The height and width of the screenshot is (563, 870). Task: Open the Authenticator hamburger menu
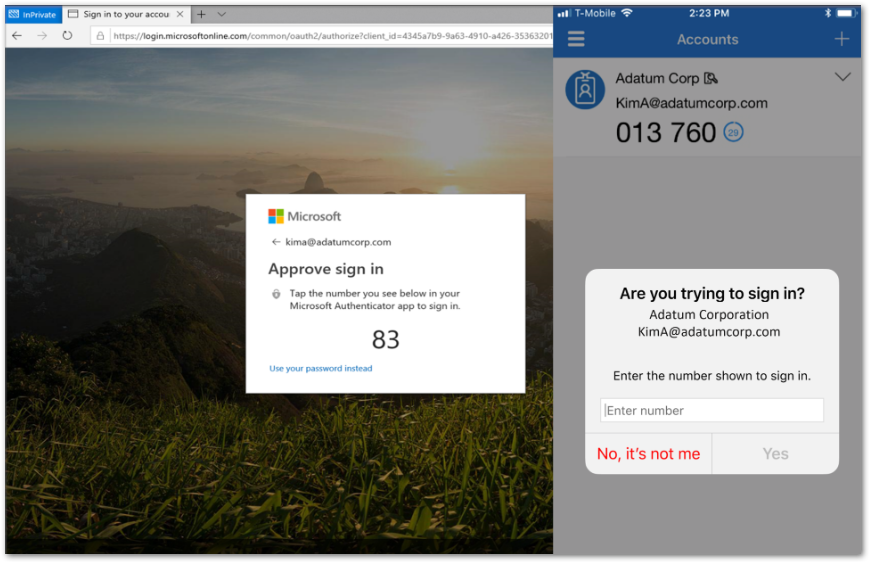click(576, 39)
